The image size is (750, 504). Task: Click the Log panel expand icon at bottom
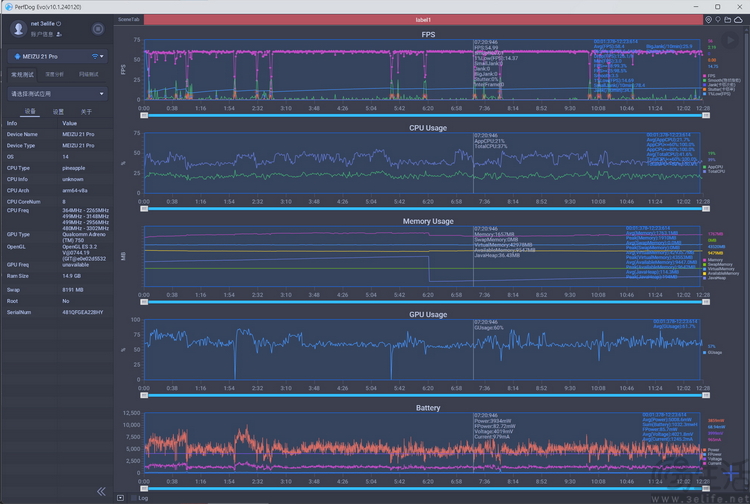coord(121,498)
